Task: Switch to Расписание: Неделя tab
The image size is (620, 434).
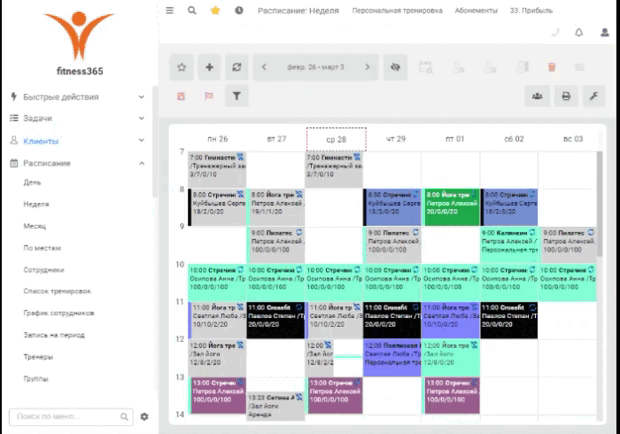Action: [x=299, y=11]
